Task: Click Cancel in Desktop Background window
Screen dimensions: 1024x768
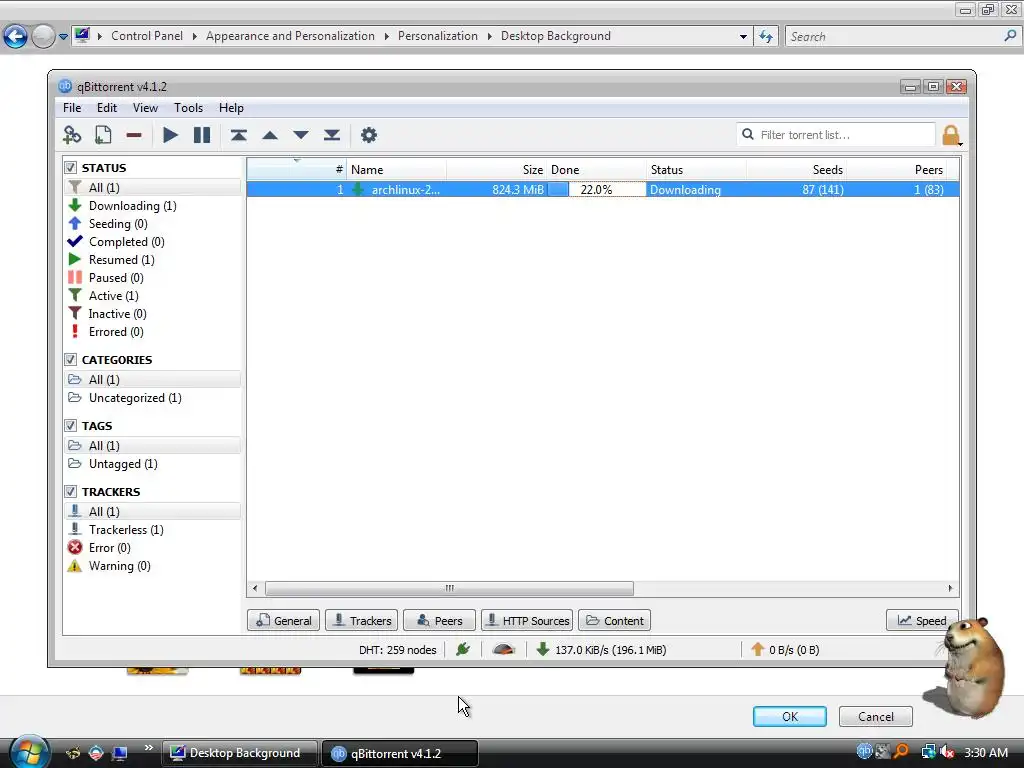Action: [x=876, y=716]
